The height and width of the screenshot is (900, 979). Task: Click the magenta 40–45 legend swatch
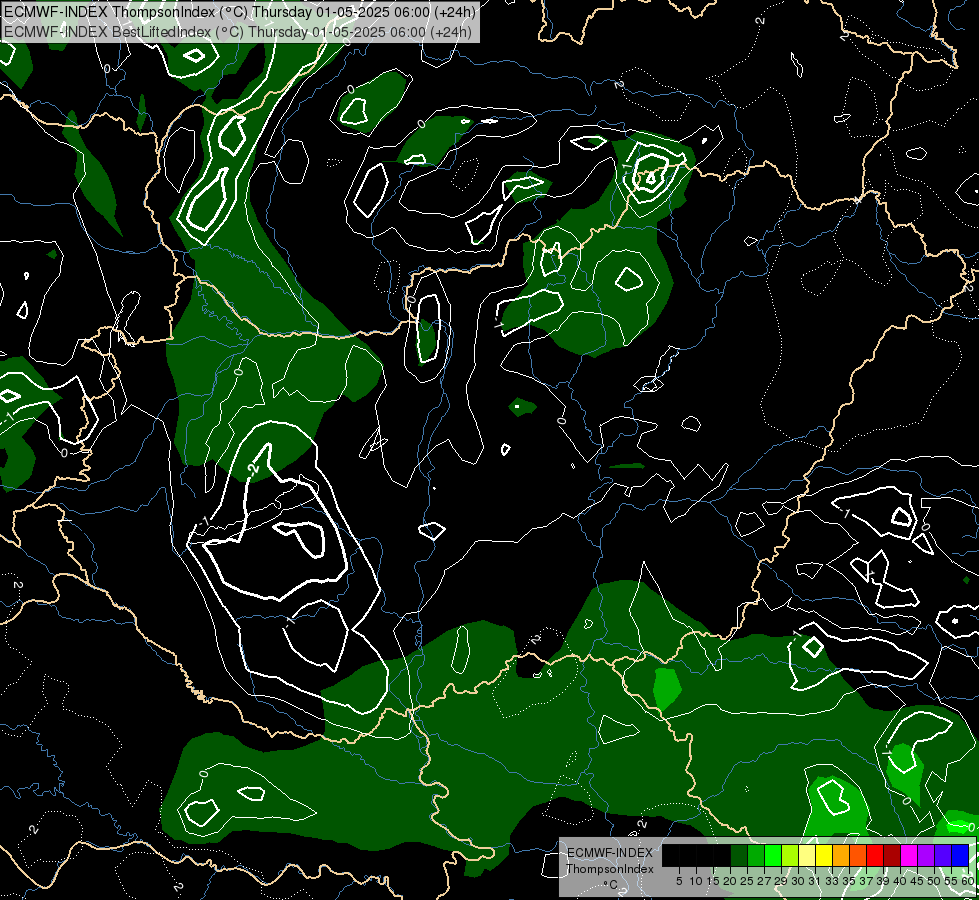pos(910,855)
